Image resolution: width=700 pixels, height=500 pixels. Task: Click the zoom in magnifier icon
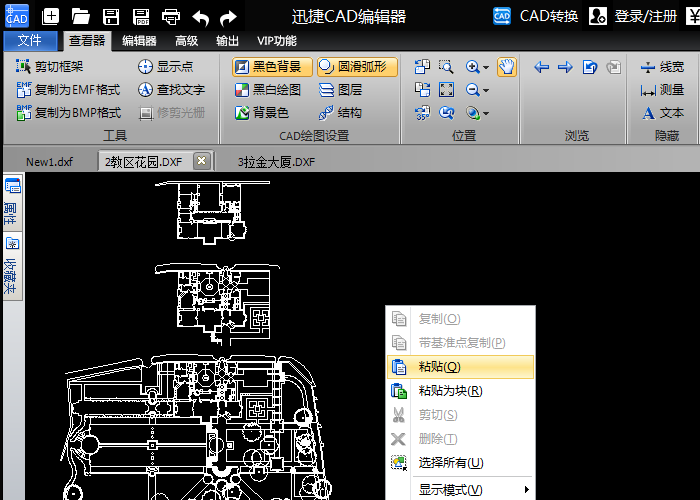click(x=472, y=67)
